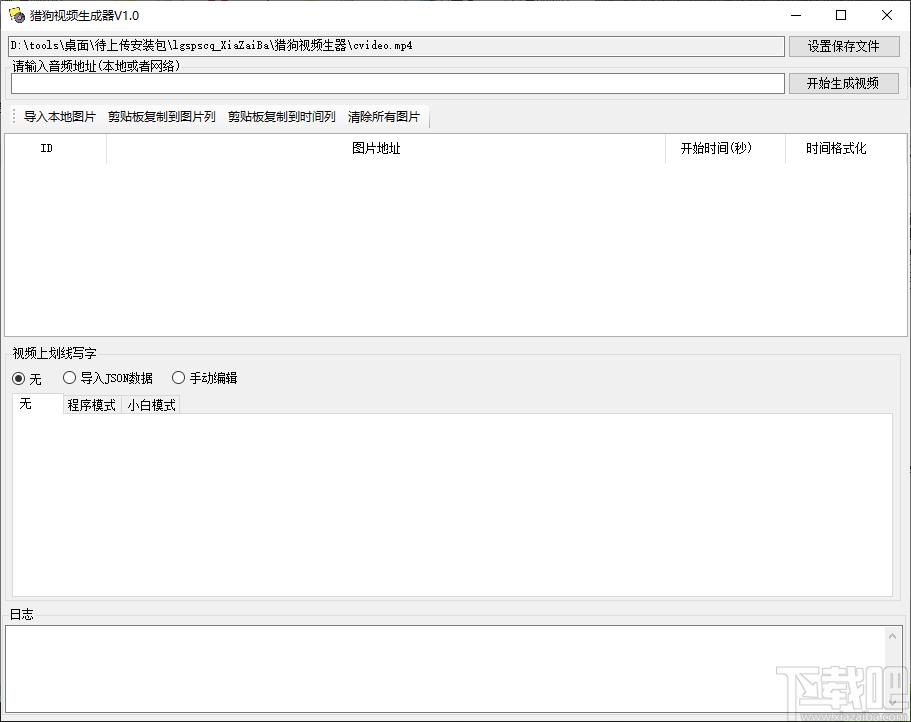The height and width of the screenshot is (722, 911).
Task: Click the 设置保存文件 button
Action: point(844,46)
